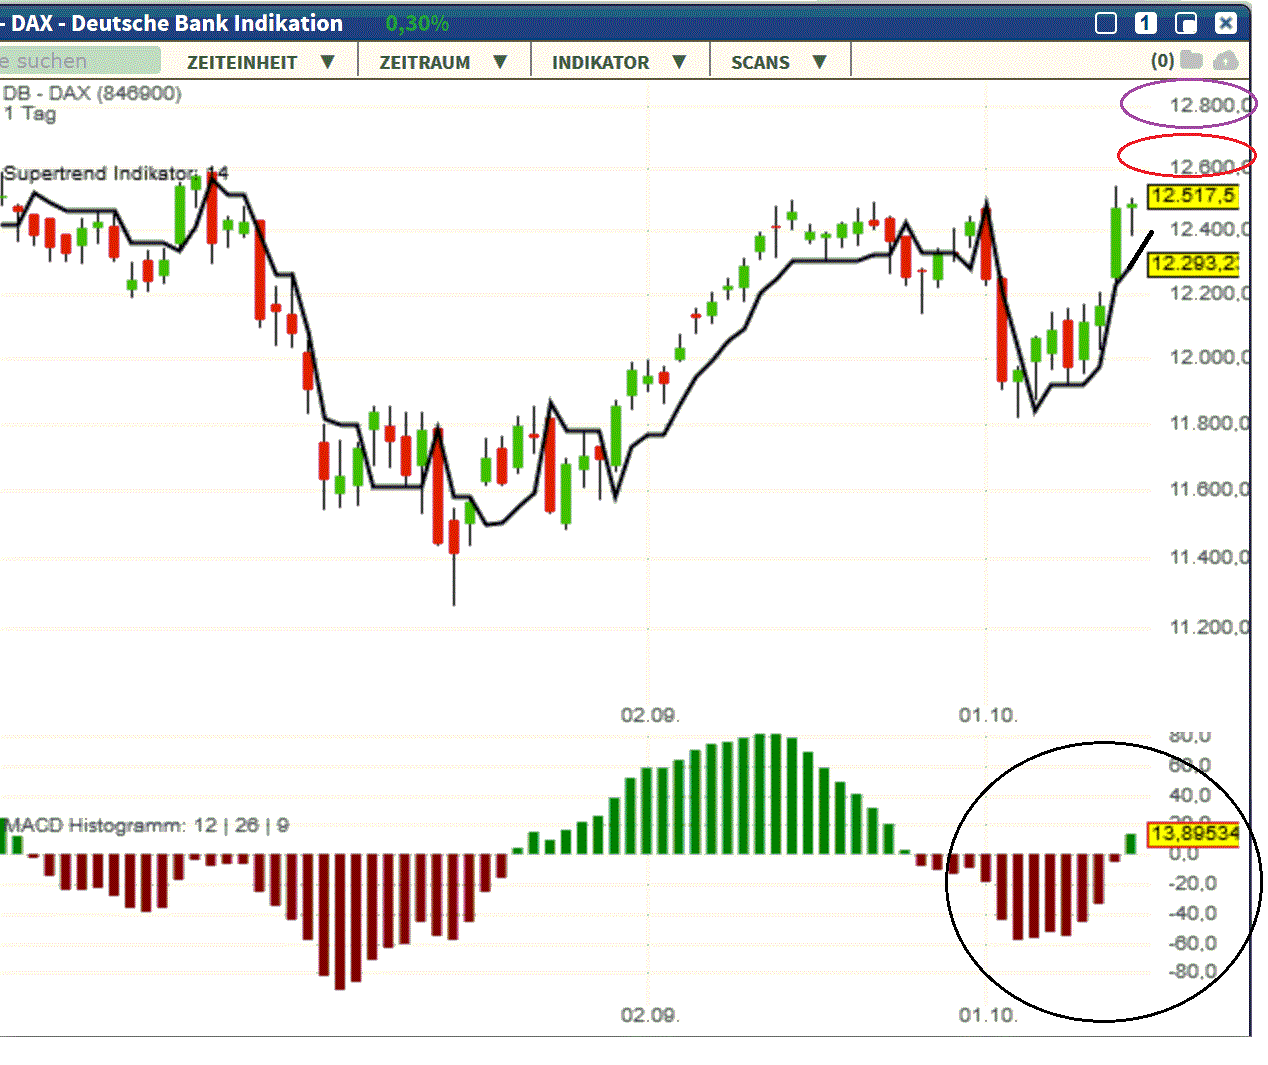
Task: Click the arrow next to ZEITEINHEIT
Action: 328,62
